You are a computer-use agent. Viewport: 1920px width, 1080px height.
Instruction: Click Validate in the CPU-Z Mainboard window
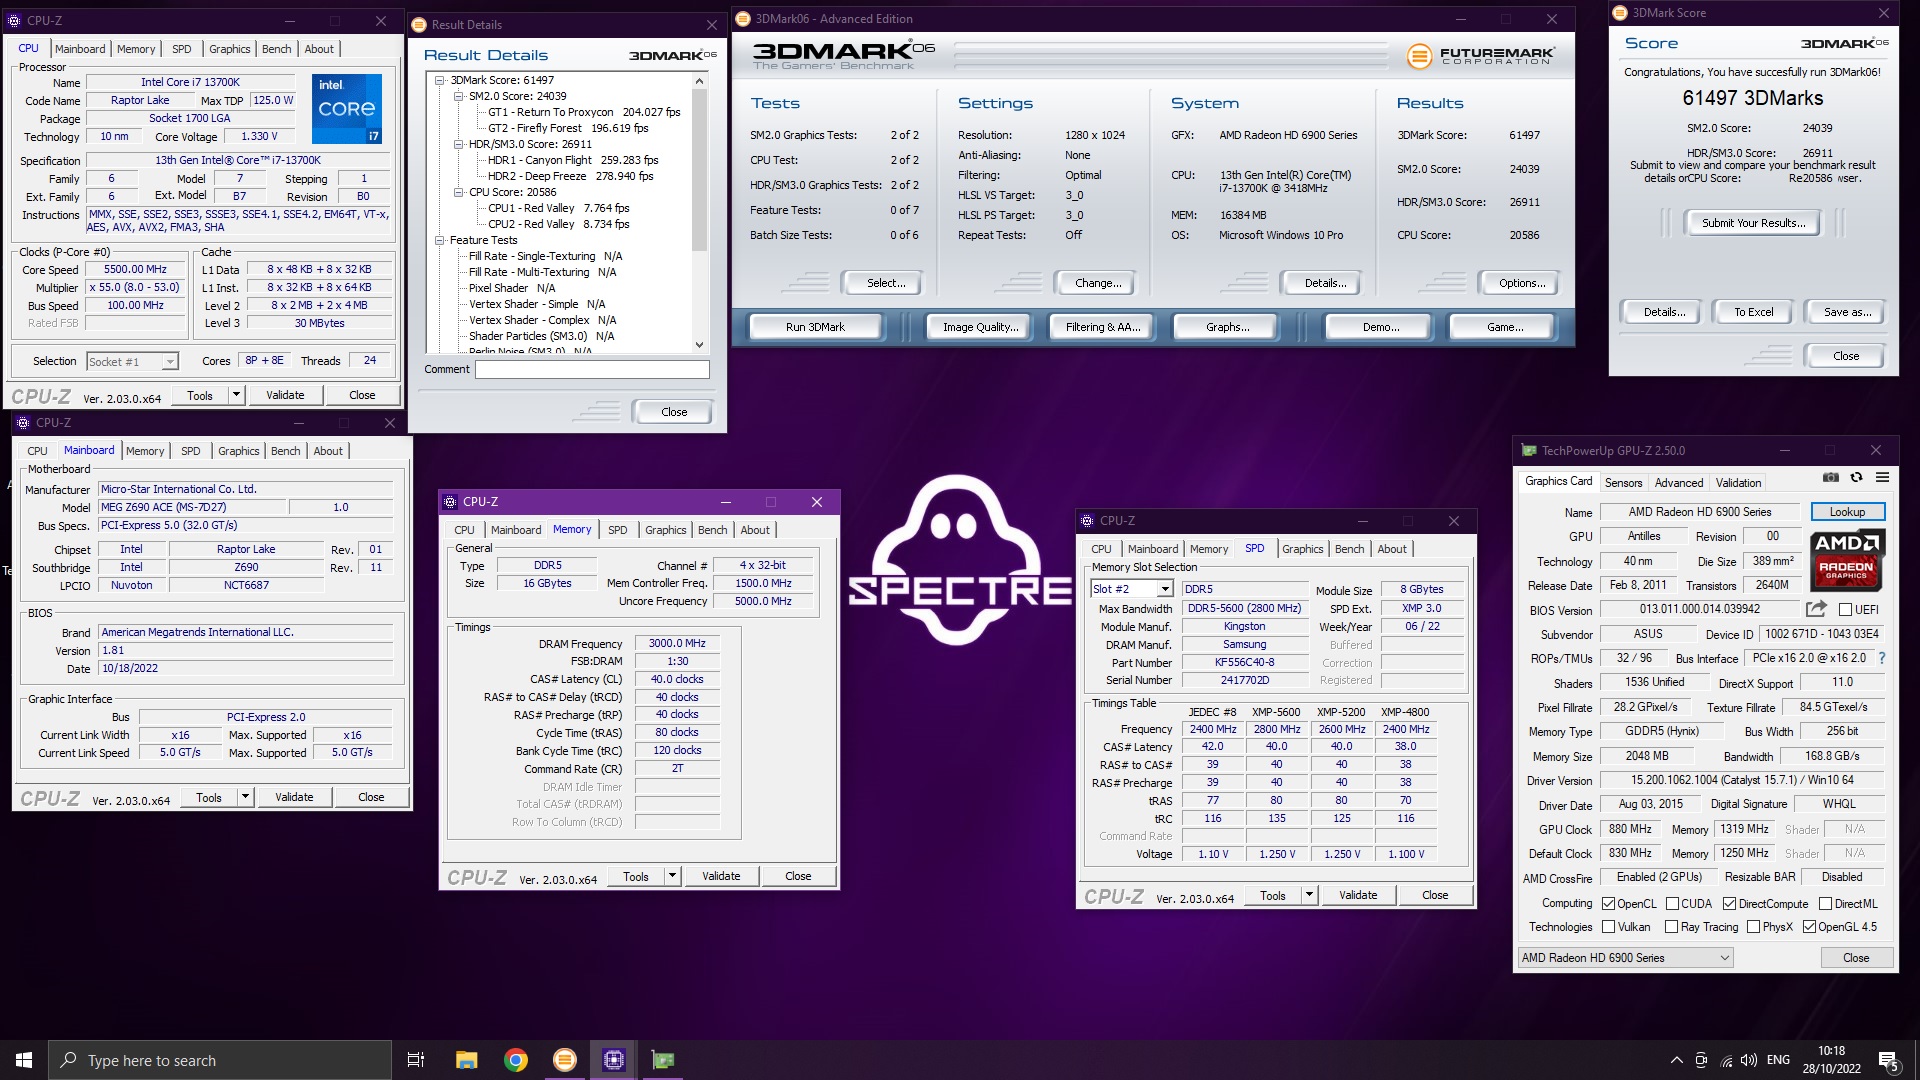(x=294, y=797)
